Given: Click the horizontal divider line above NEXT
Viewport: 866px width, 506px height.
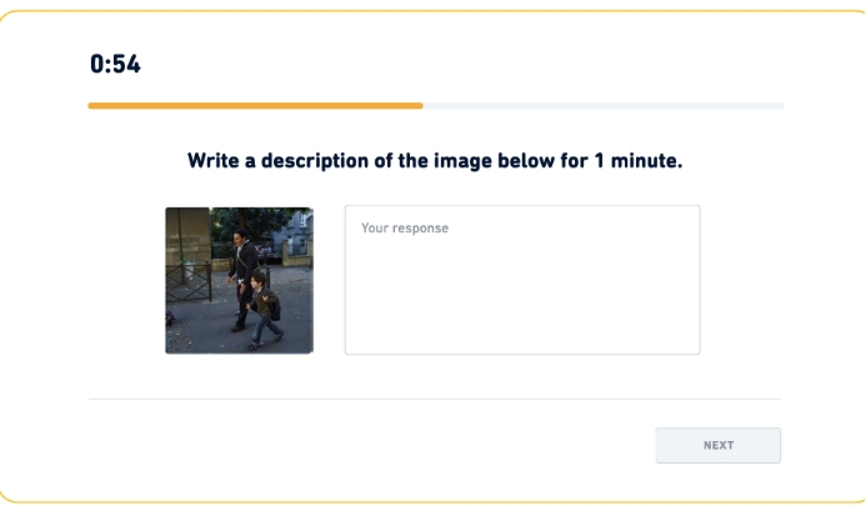Looking at the screenshot, I should (435, 399).
